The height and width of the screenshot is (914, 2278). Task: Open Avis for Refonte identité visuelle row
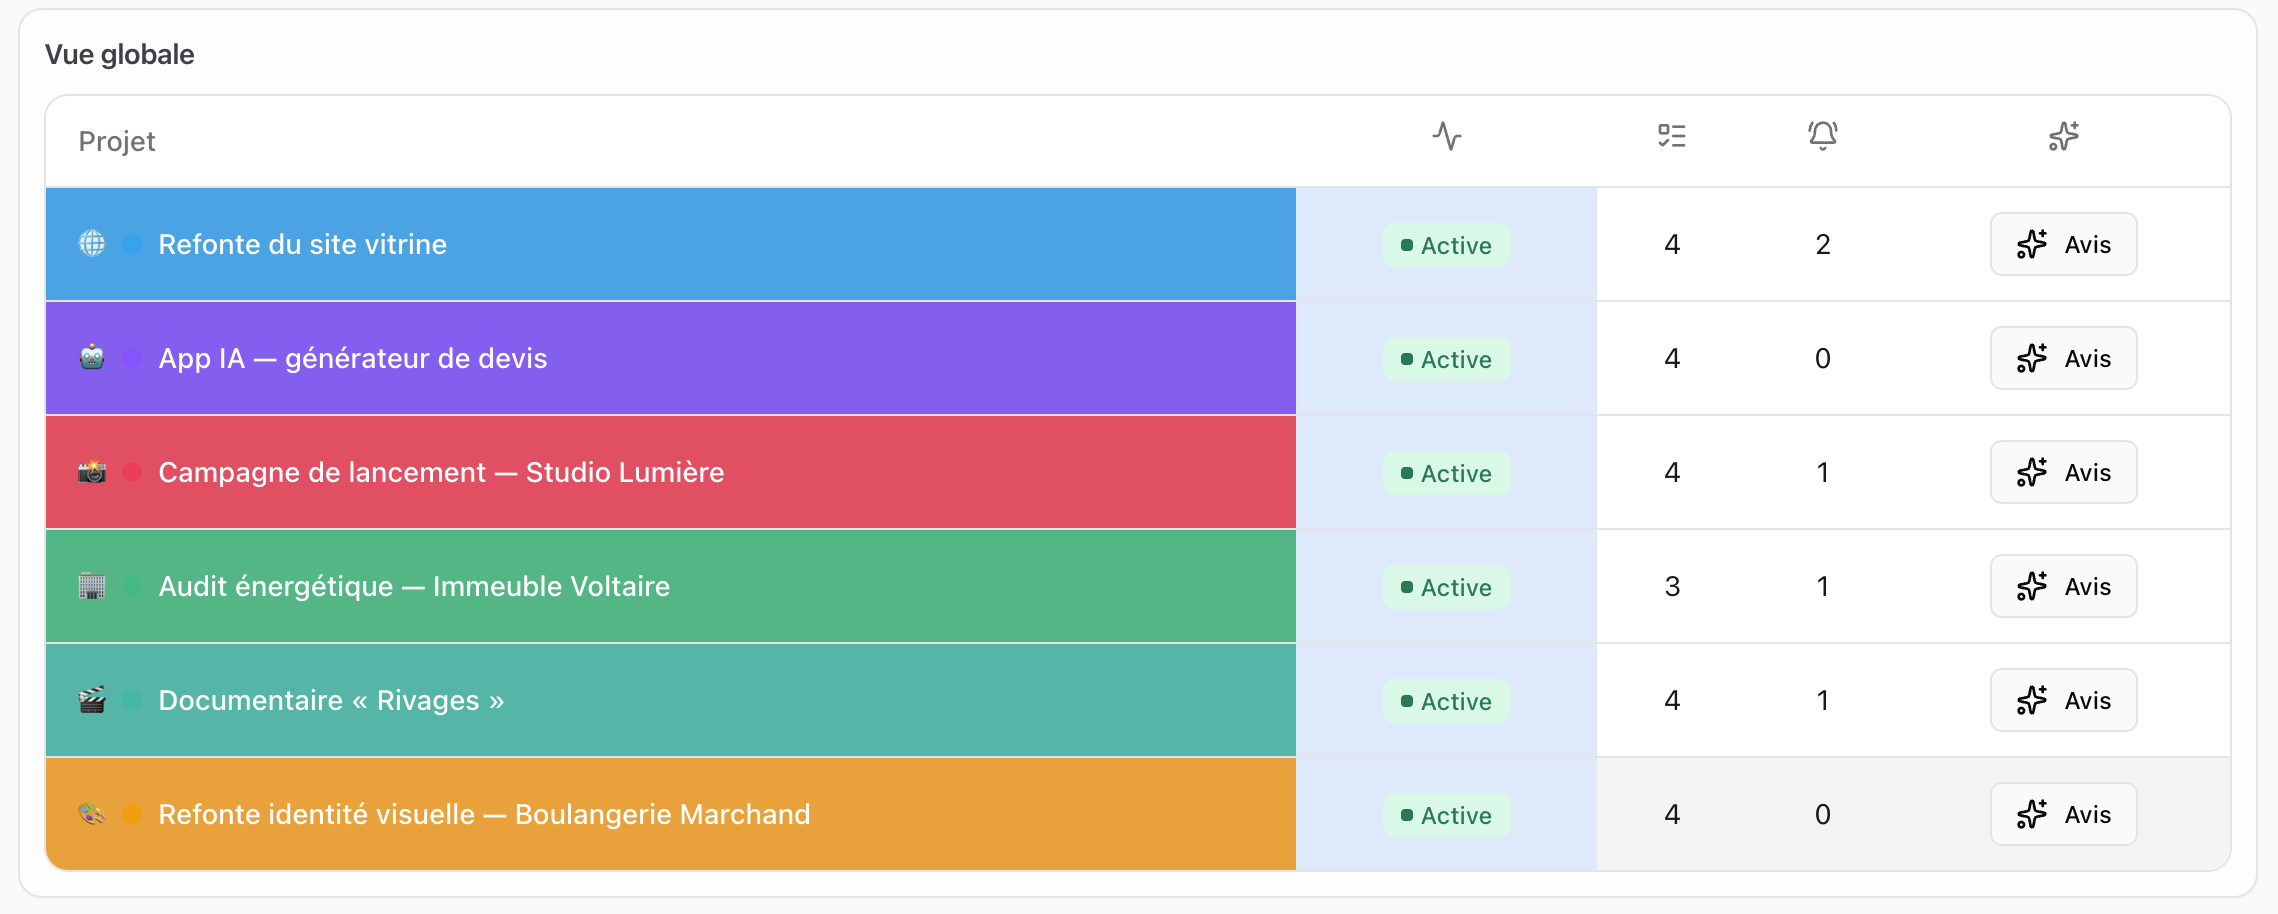point(2063,814)
